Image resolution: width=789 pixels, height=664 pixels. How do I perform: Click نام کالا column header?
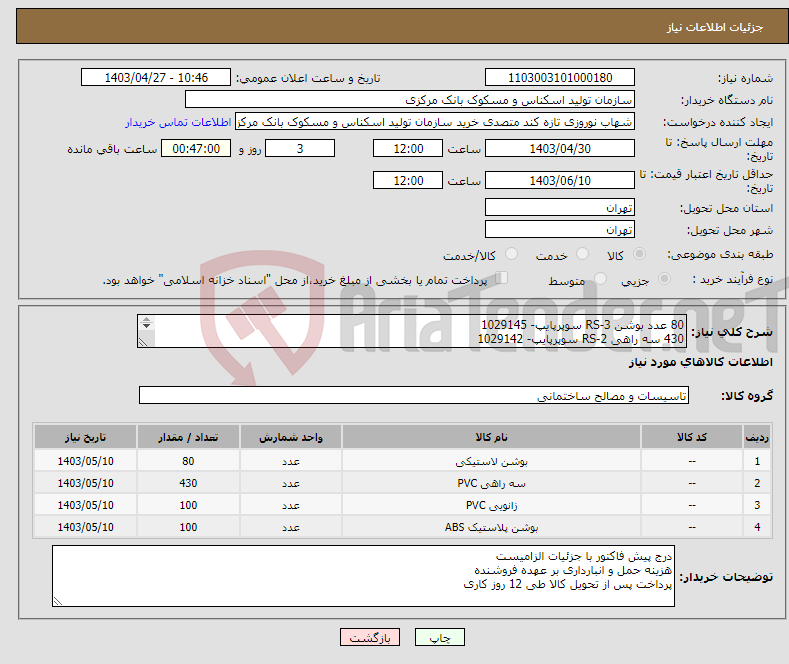click(x=491, y=437)
